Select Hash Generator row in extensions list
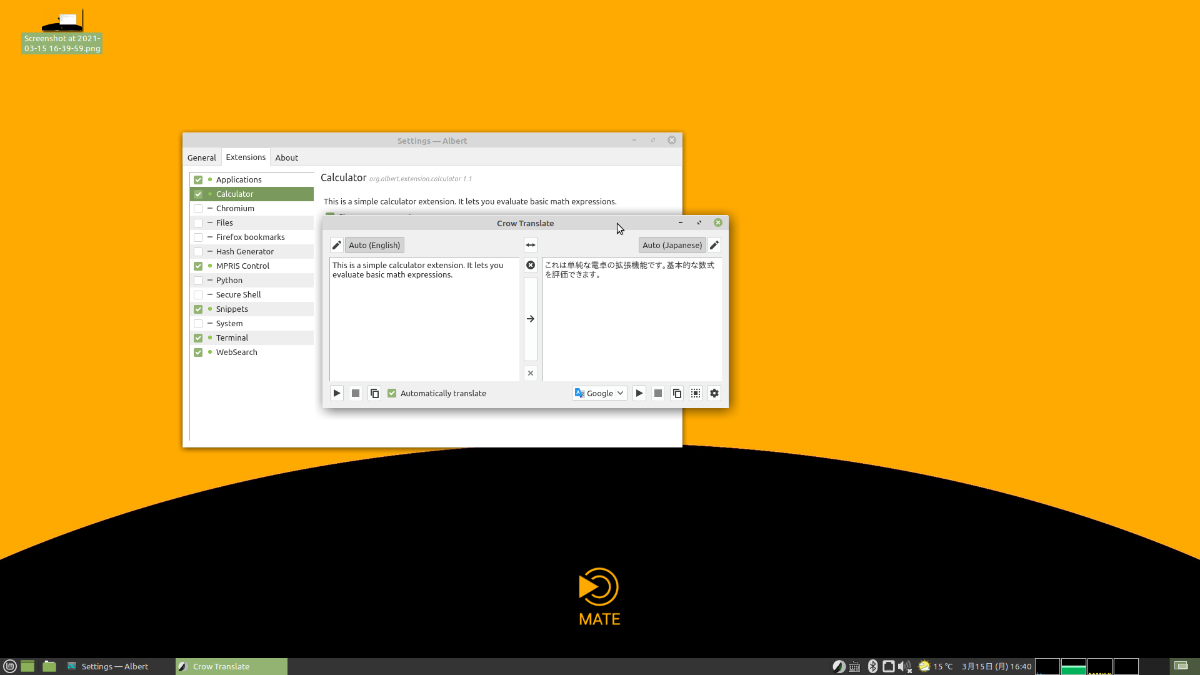This screenshot has height=675, width=1200. click(x=252, y=251)
